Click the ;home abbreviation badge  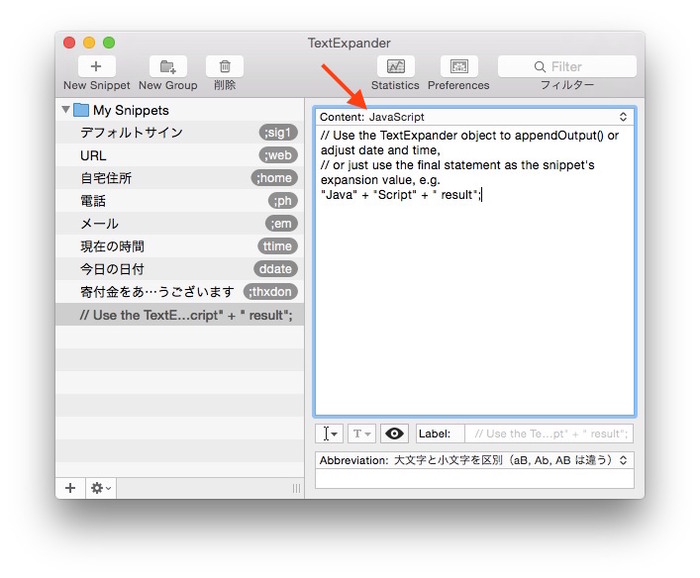coord(274,178)
